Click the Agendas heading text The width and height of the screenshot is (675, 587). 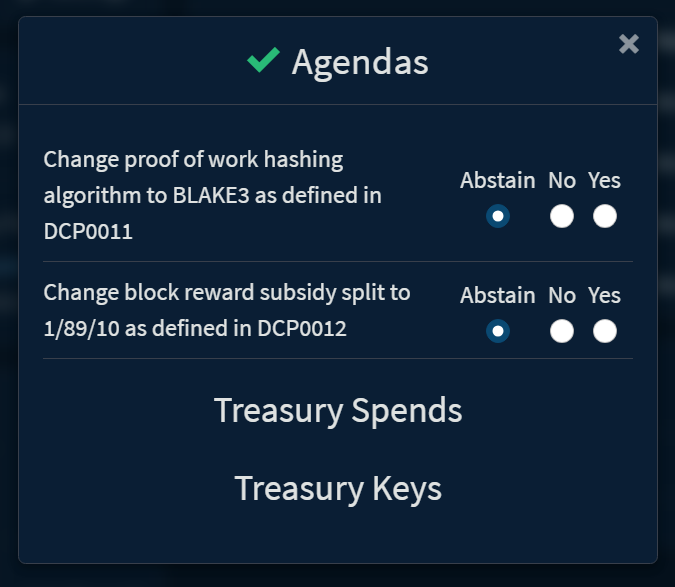tap(360, 62)
